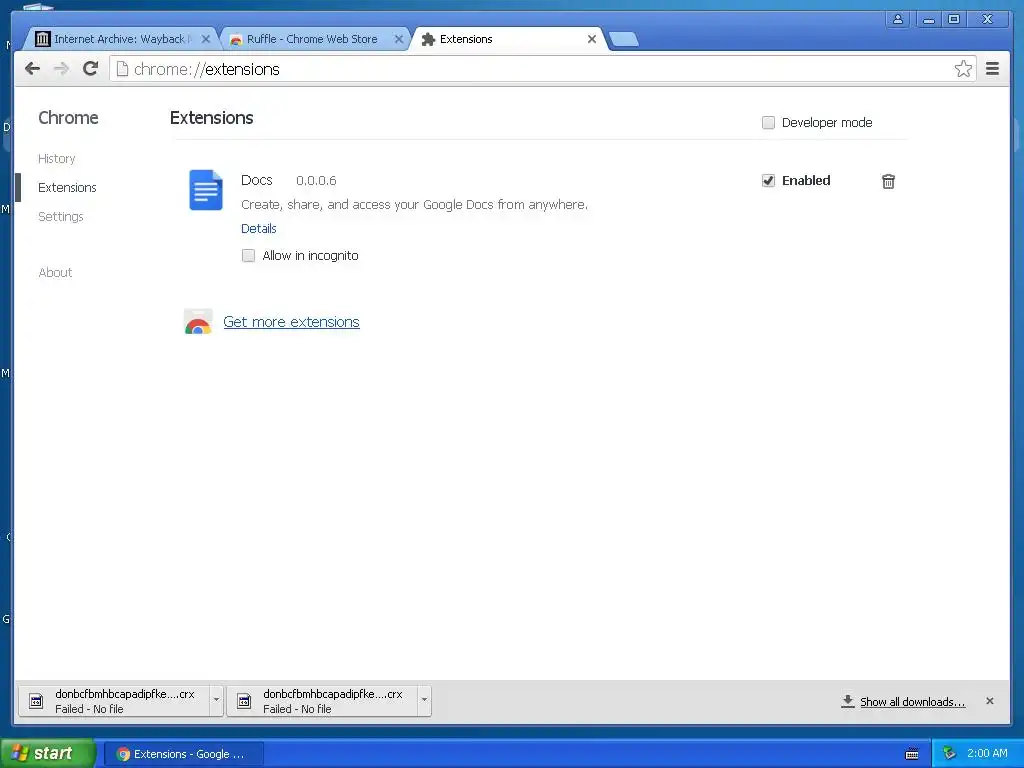Click the browser forward arrow

point(61,69)
